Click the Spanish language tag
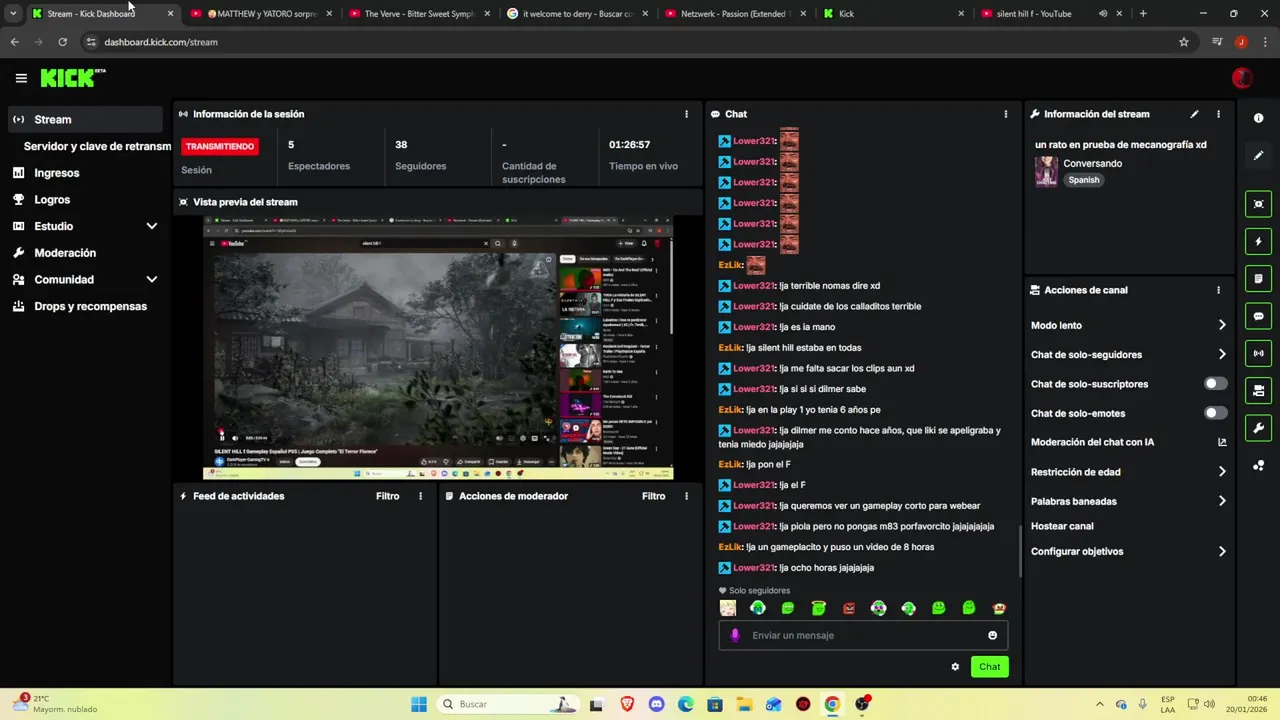Image resolution: width=1280 pixels, height=720 pixels. [x=1083, y=180]
